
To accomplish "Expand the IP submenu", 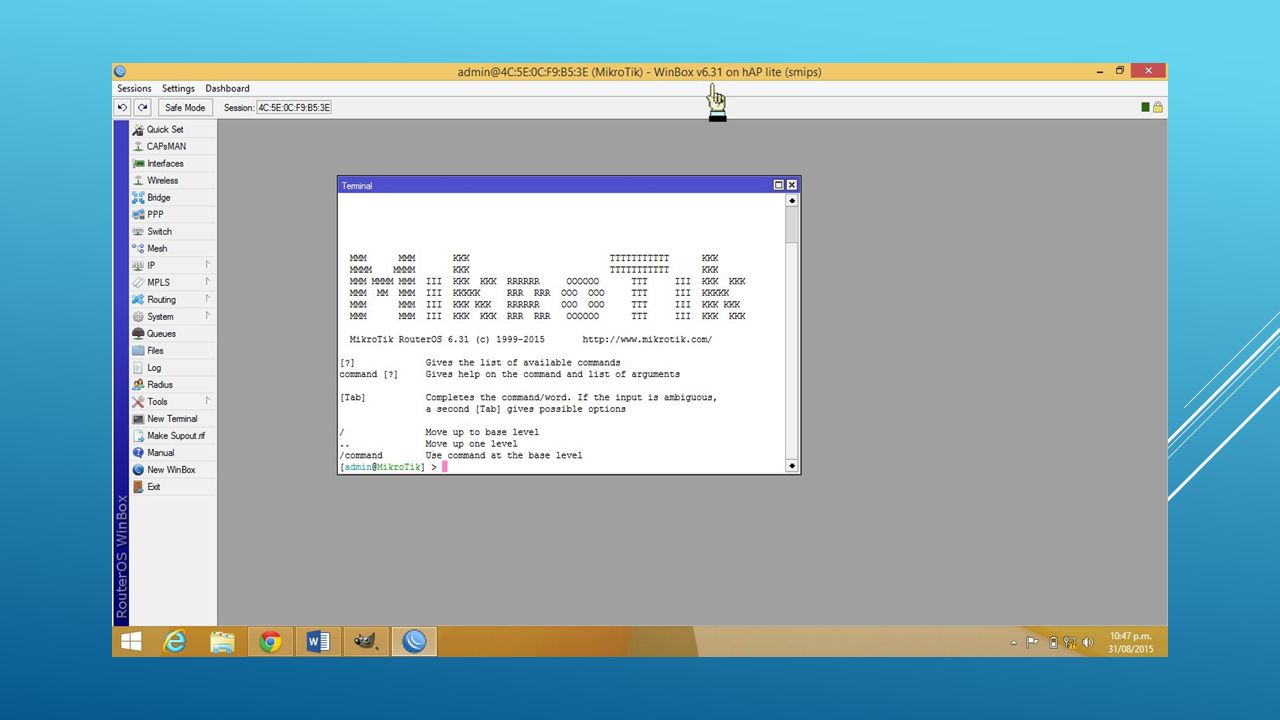I will (x=208, y=265).
